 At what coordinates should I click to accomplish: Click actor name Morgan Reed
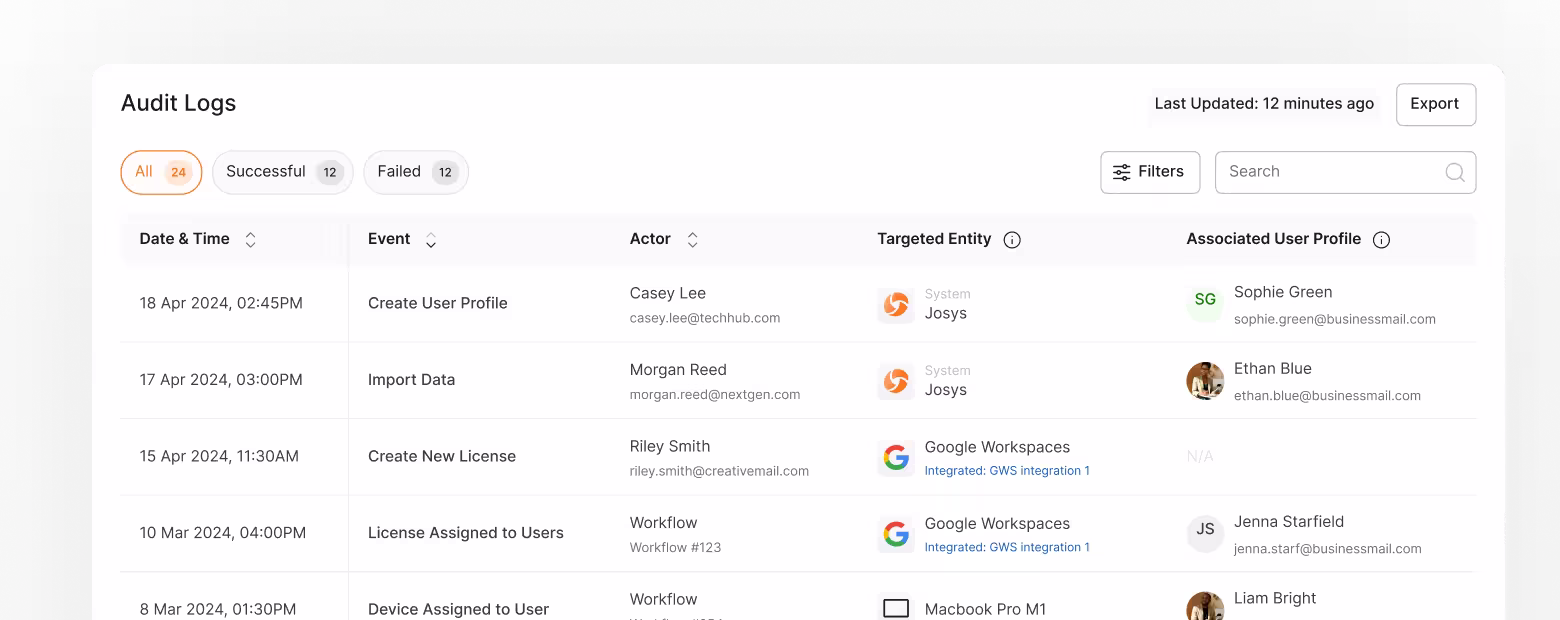click(x=678, y=370)
